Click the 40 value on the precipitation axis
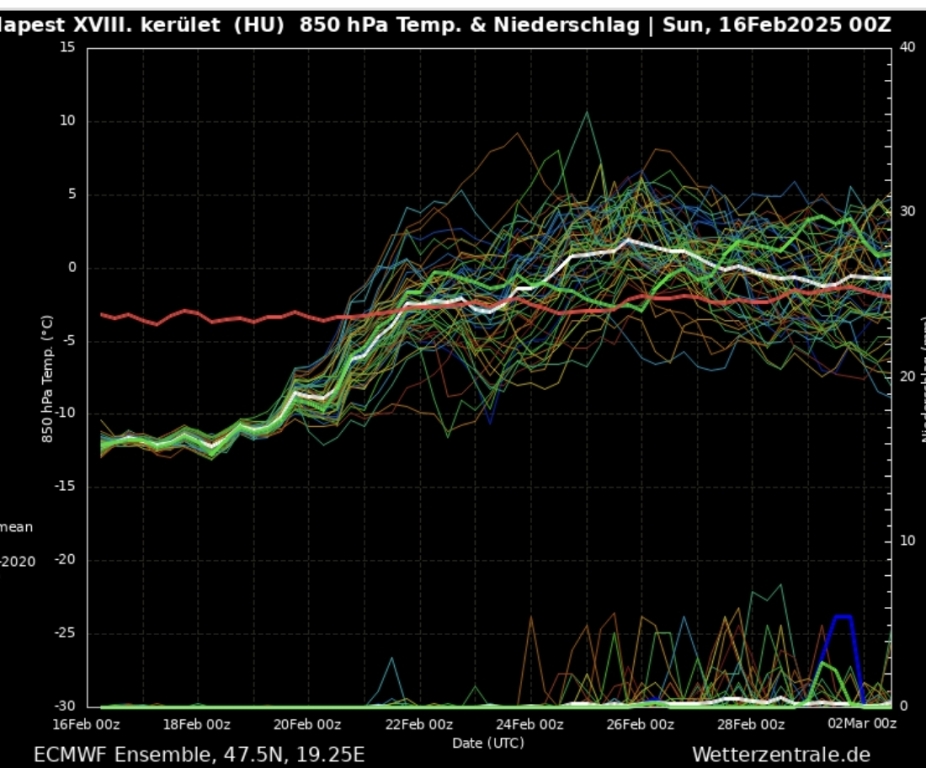The image size is (926, 768). pos(906,47)
